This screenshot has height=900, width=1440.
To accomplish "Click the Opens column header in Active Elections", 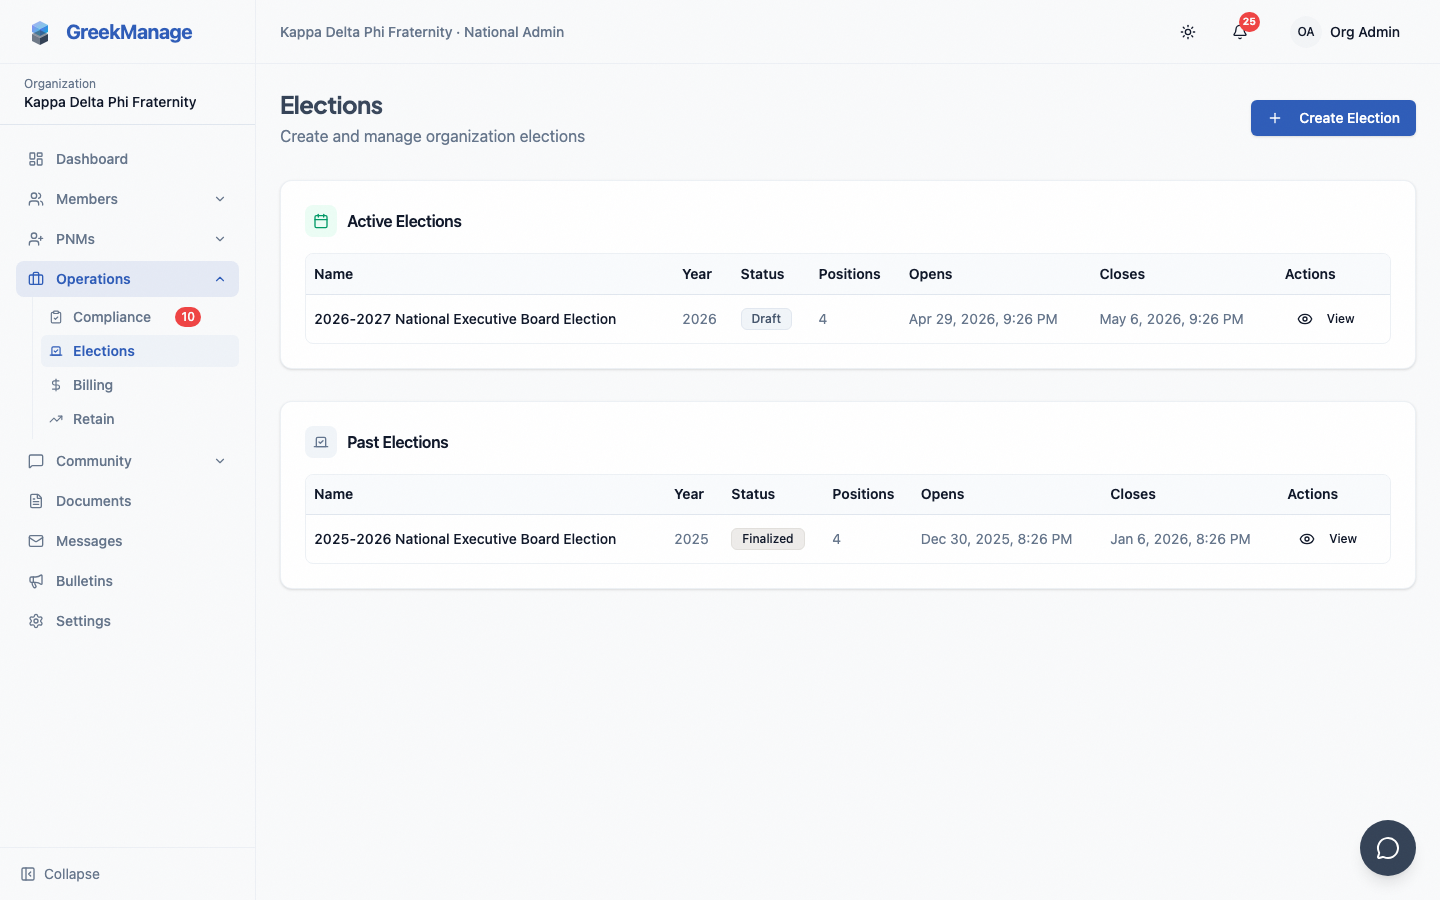I will coord(930,274).
